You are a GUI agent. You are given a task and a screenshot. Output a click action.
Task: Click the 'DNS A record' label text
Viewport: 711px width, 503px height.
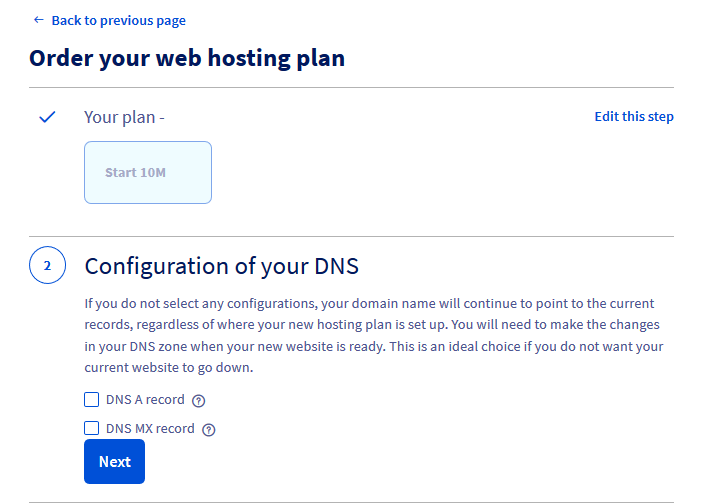(145, 400)
